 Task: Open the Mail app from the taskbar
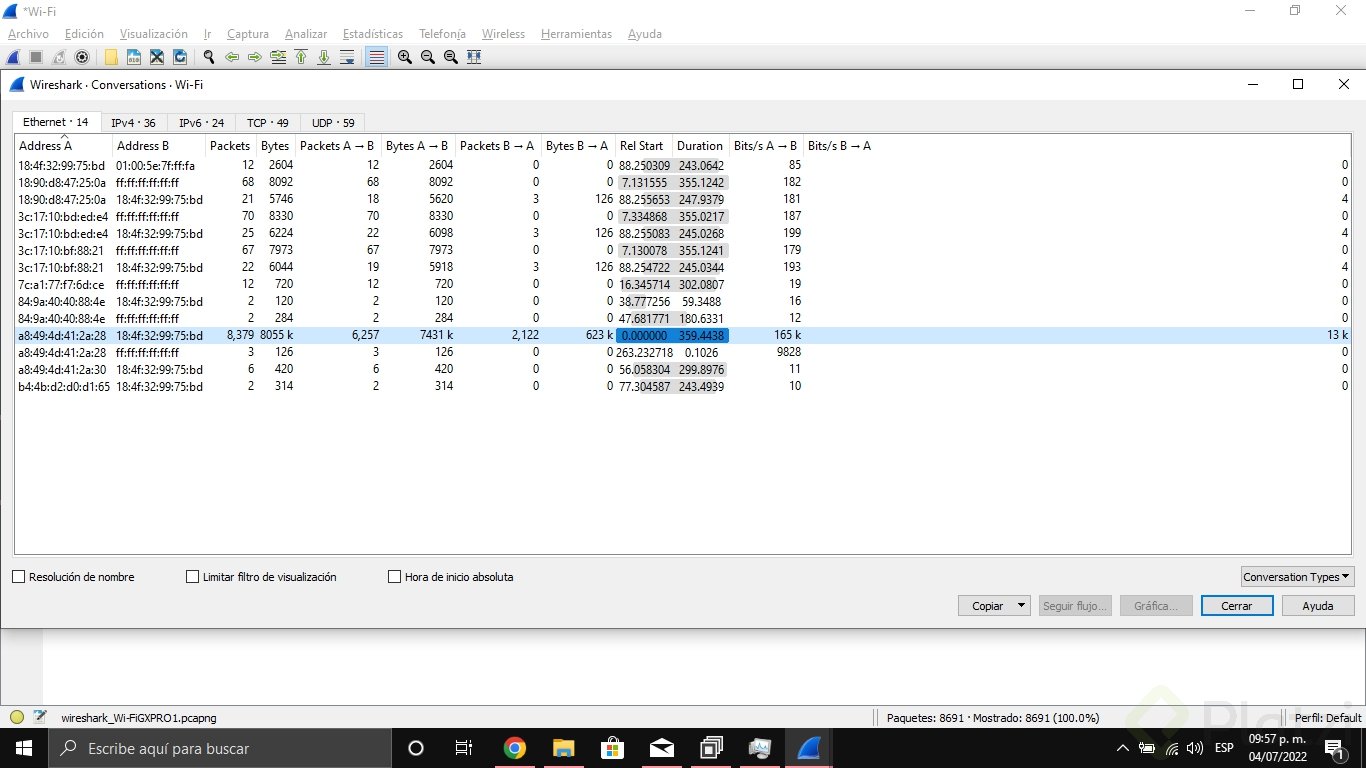point(662,748)
